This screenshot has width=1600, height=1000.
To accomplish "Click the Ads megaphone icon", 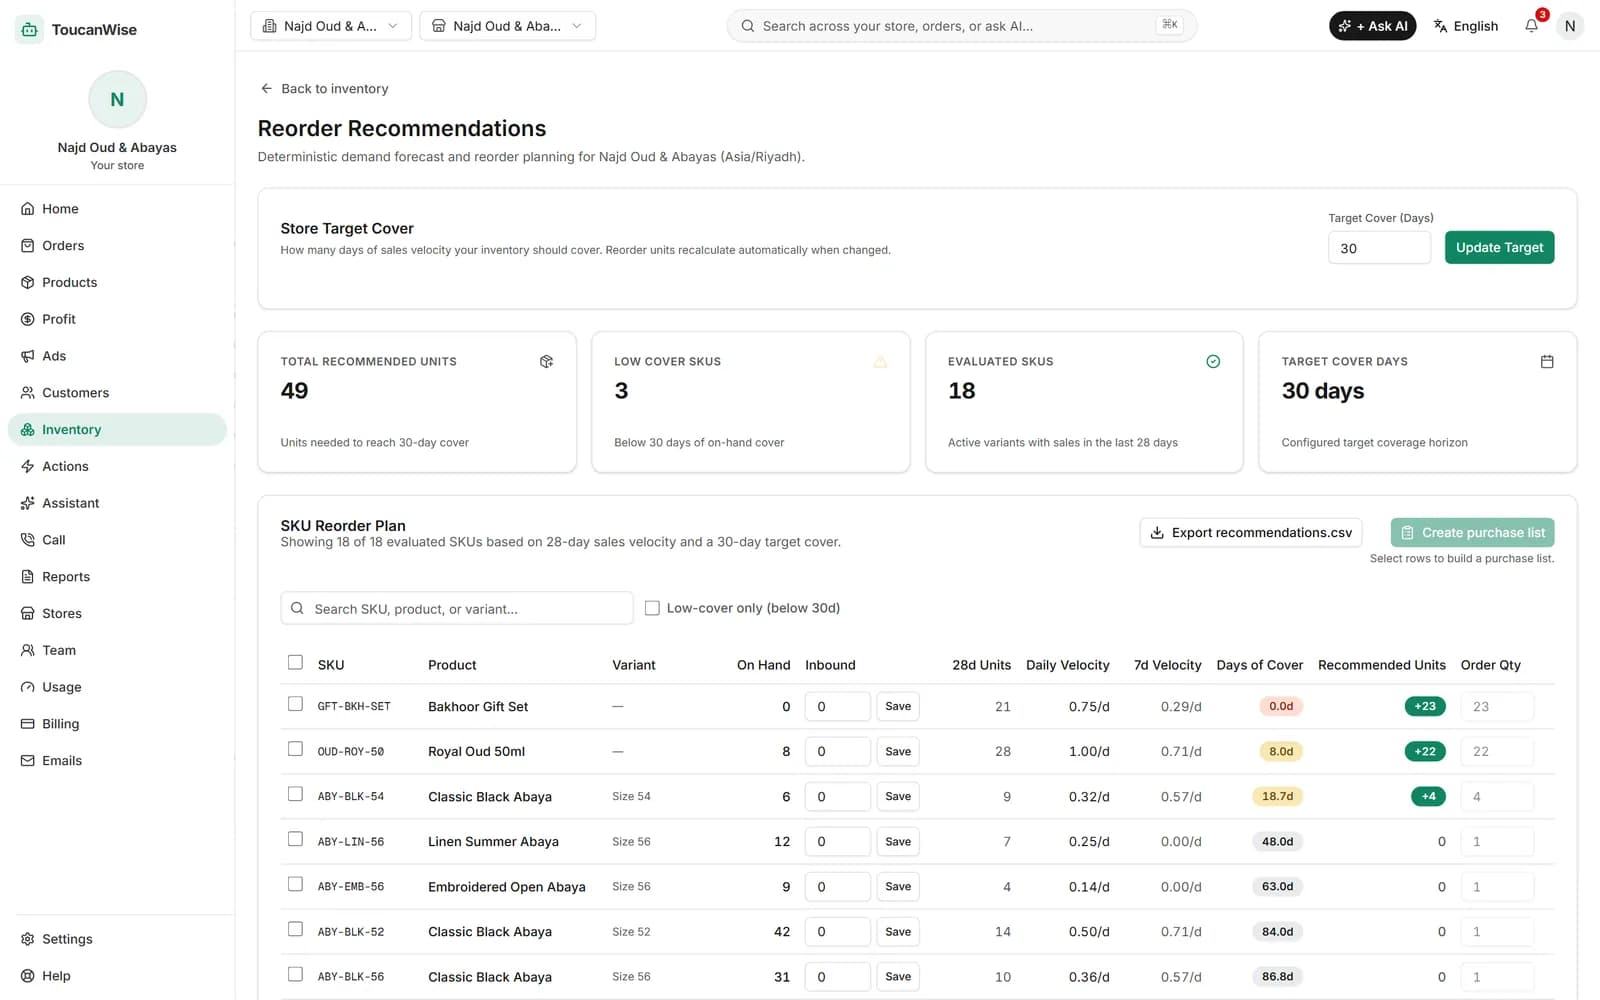I will (28, 356).
